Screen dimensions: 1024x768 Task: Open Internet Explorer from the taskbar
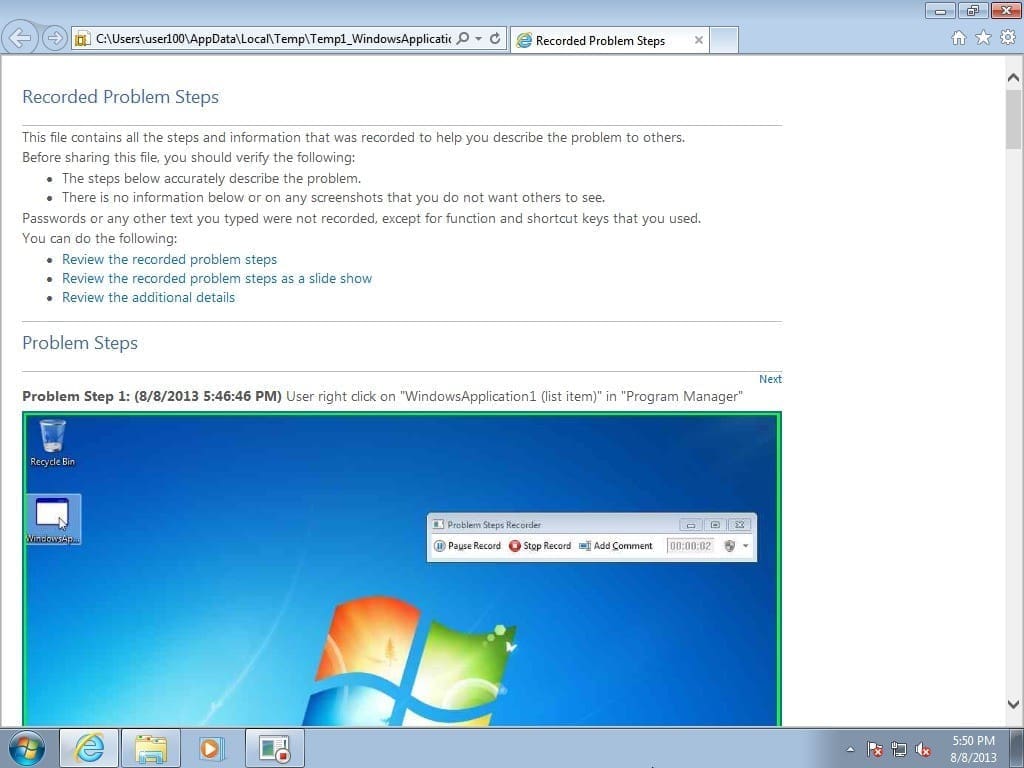click(x=88, y=748)
